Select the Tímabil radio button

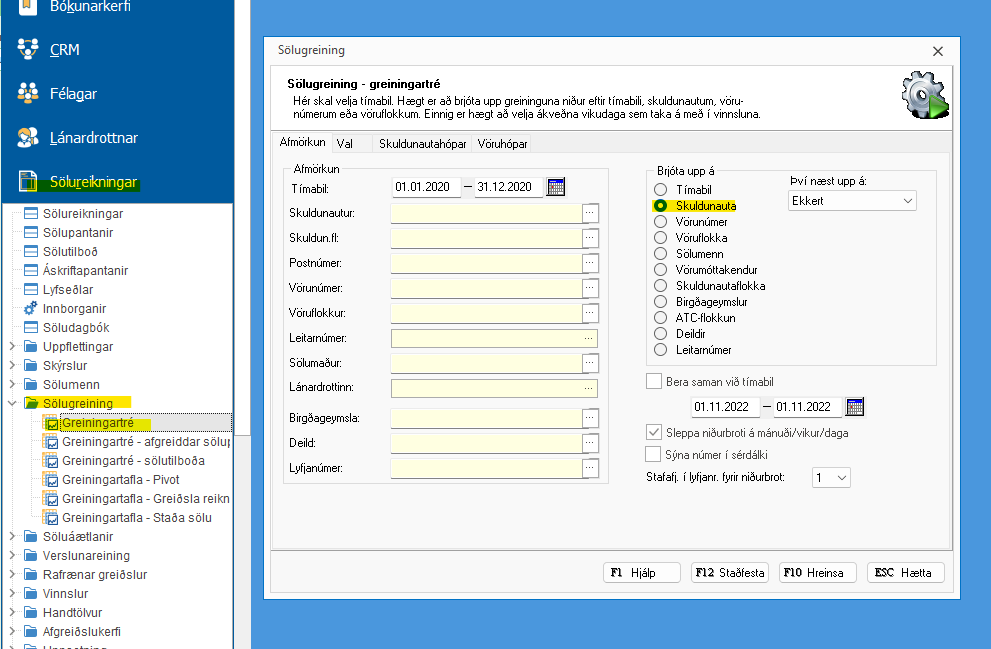click(x=660, y=189)
